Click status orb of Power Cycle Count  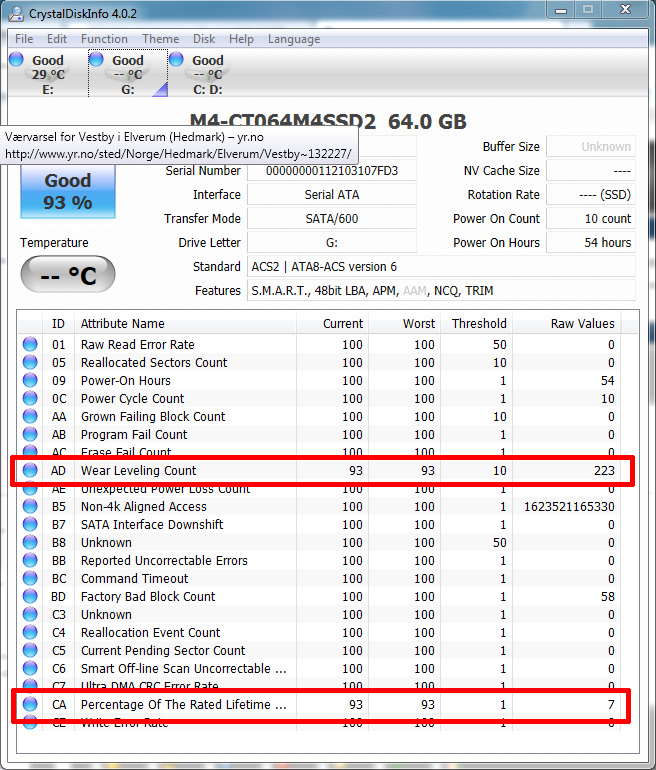click(x=30, y=398)
